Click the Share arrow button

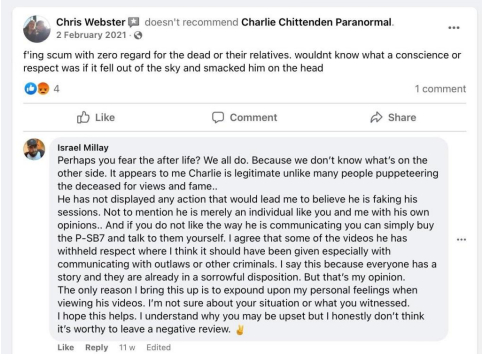coord(393,117)
